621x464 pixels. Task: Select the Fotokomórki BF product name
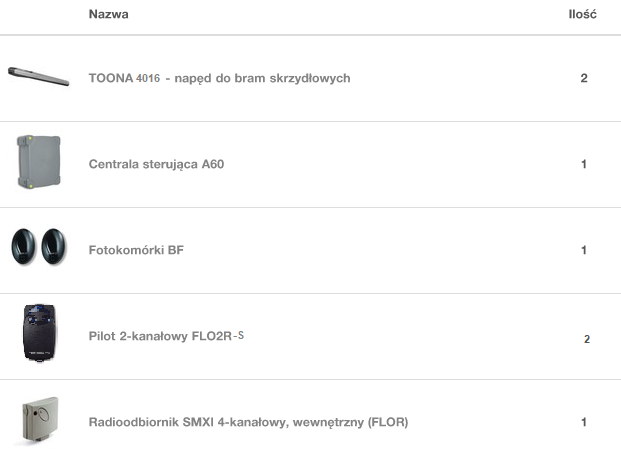coord(136,250)
